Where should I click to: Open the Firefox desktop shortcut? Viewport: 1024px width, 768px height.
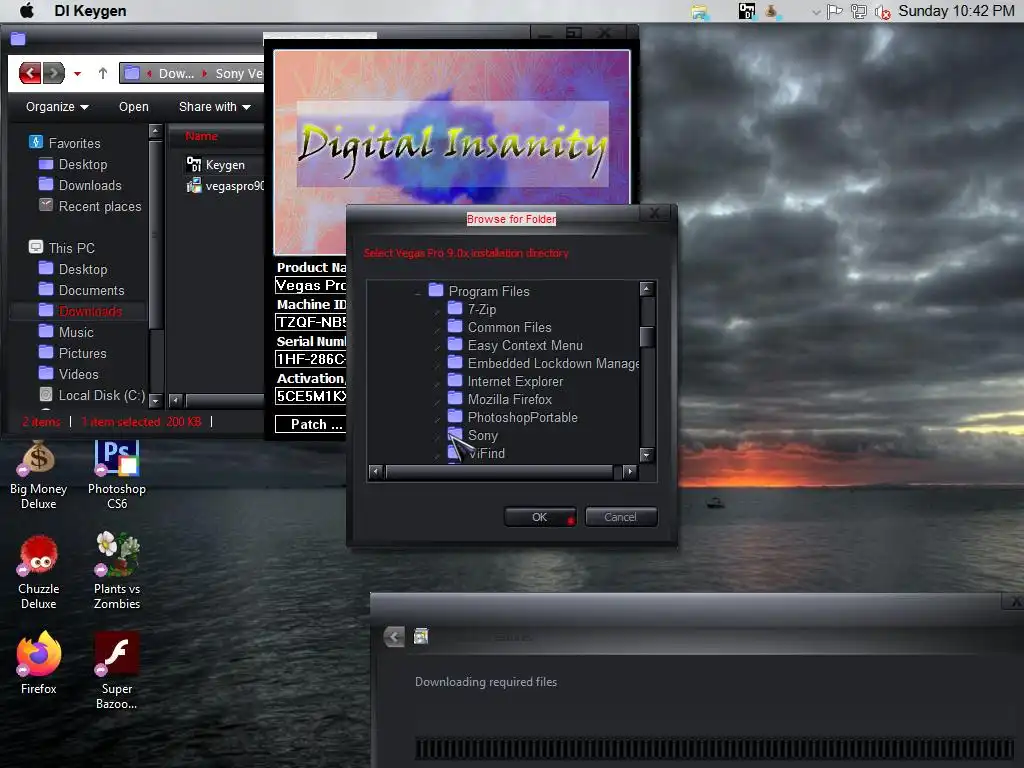tap(39, 663)
